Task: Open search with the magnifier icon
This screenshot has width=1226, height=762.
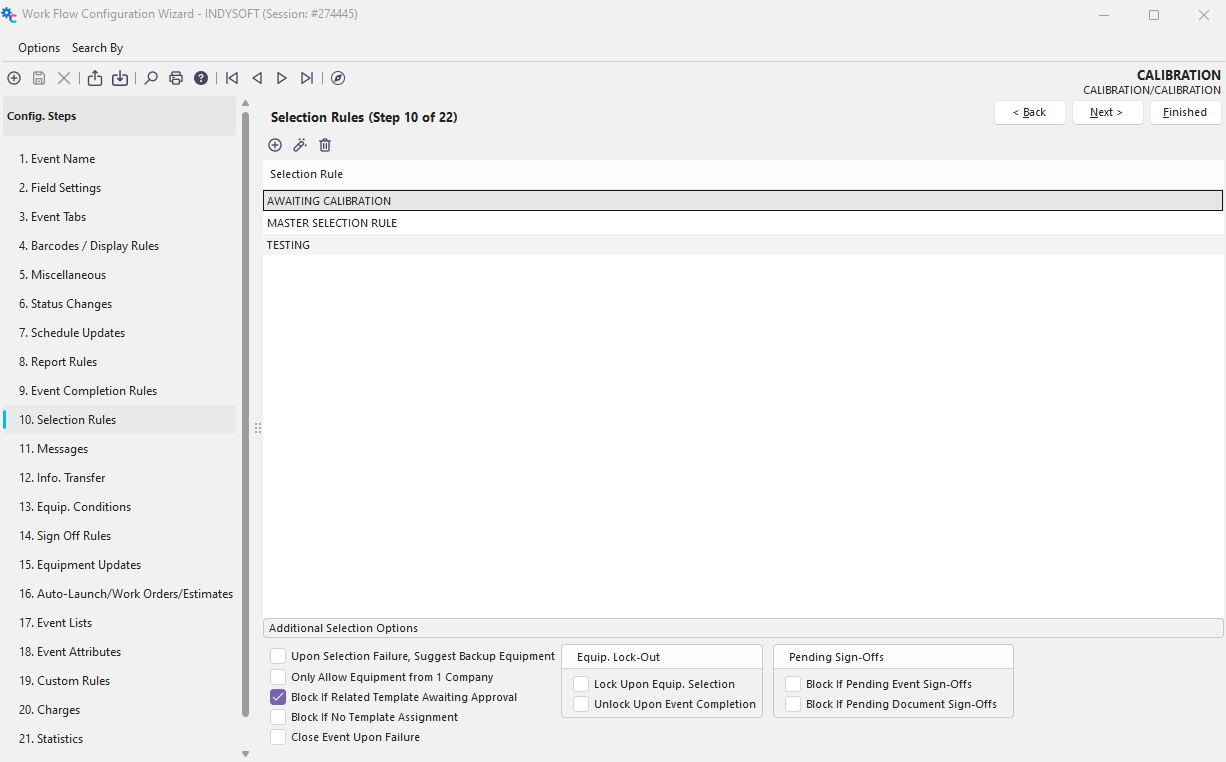Action: tap(151, 78)
